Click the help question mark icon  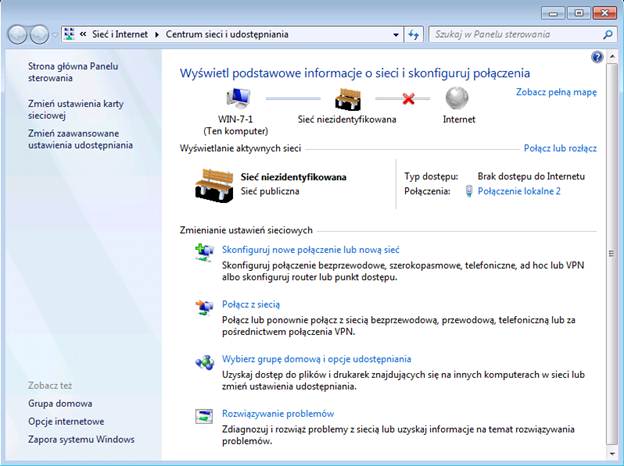point(597,58)
